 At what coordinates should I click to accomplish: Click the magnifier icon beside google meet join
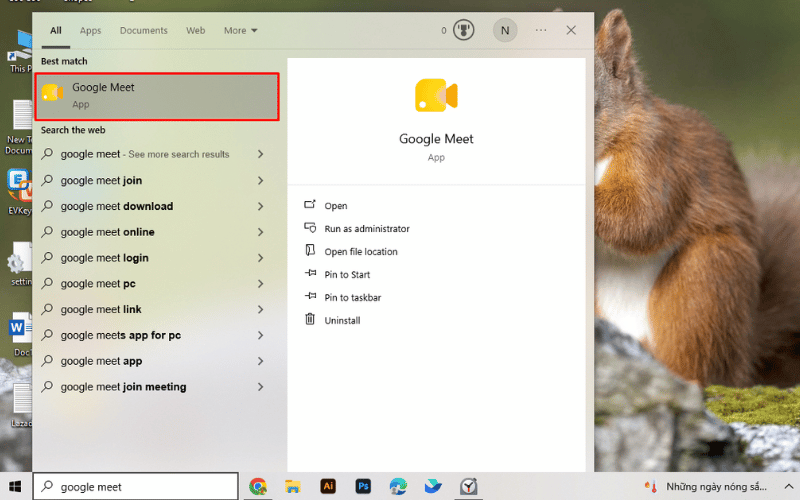47,180
